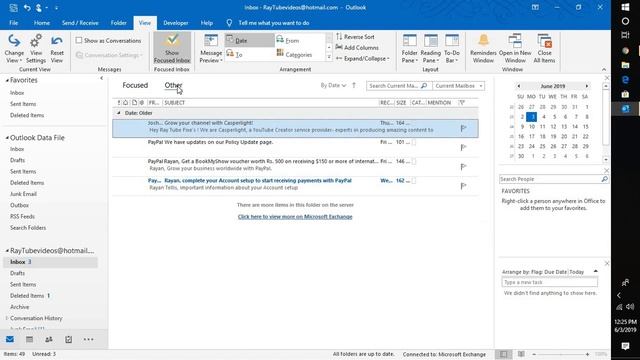Switch to the Home ribbon tab
The width and height of the screenshot is (640, 360).
coord(42,23)
